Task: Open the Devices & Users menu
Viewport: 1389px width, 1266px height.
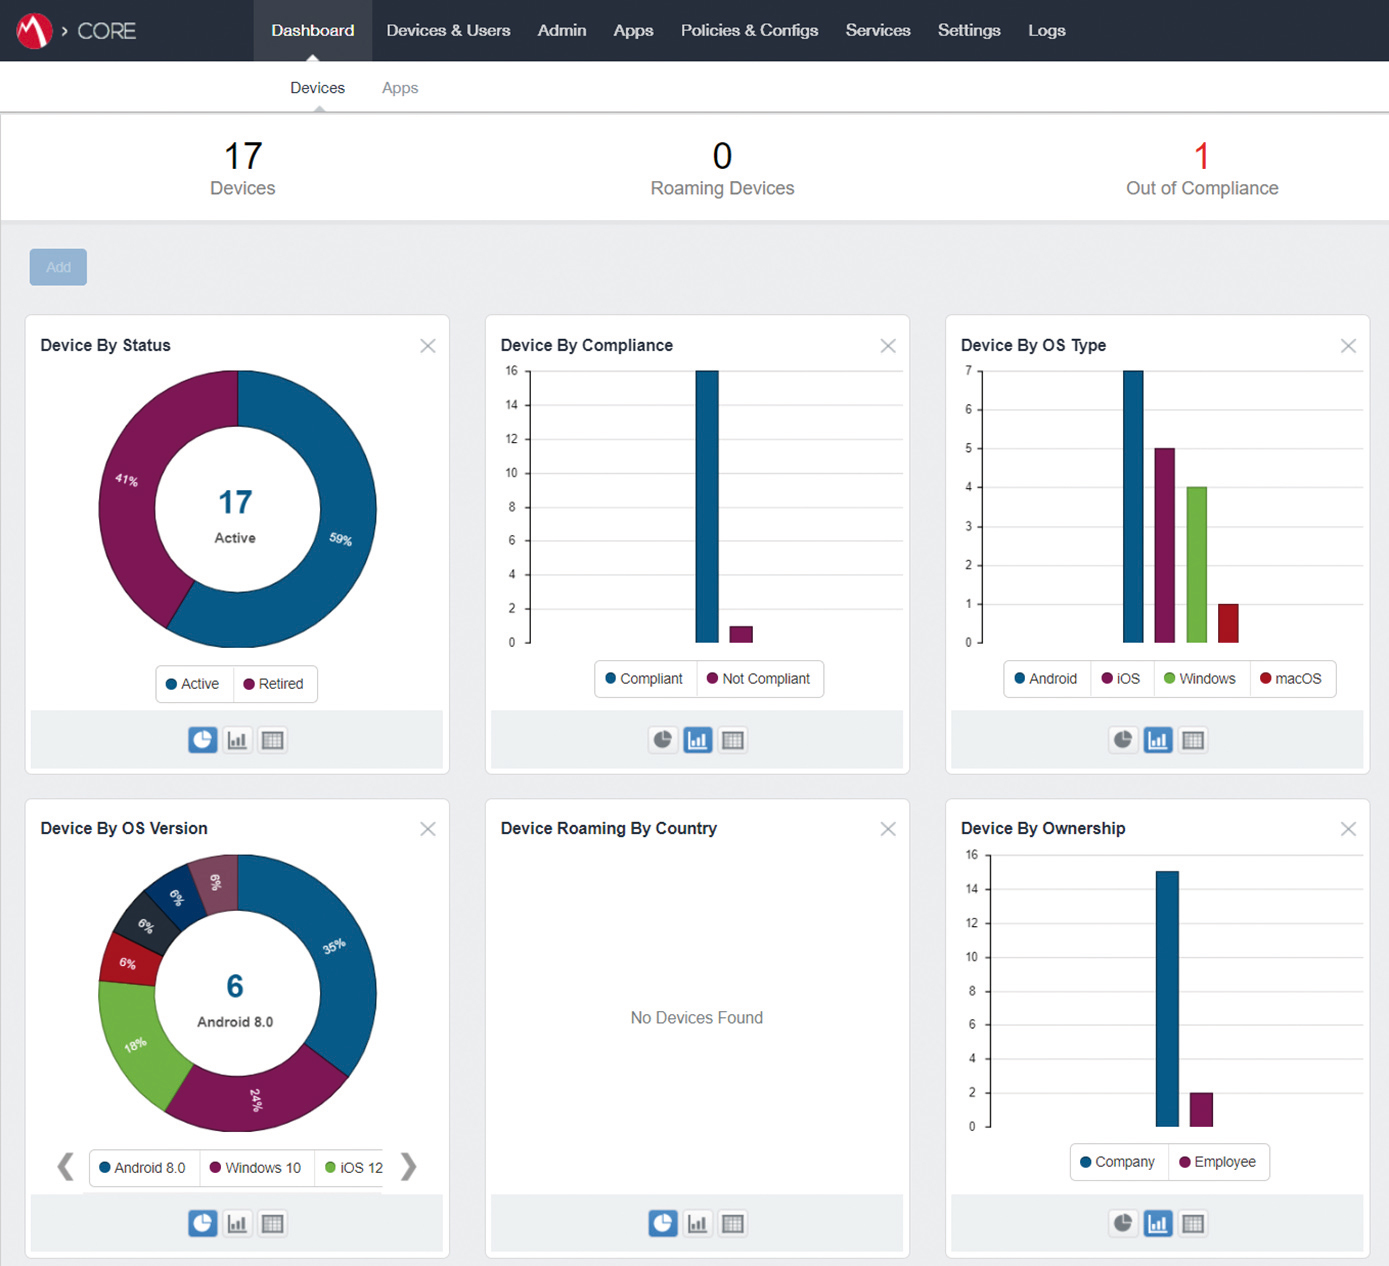Action: [448, 31]
